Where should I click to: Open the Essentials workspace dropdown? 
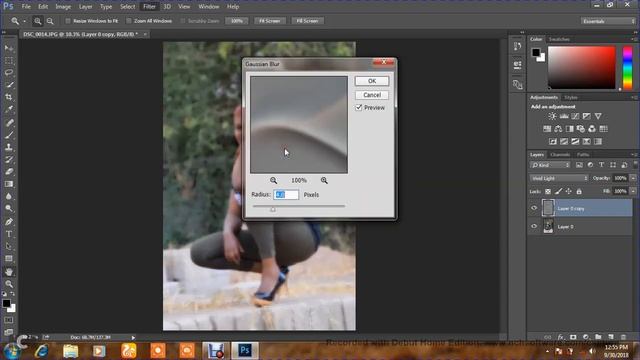(x=608, y=21)
